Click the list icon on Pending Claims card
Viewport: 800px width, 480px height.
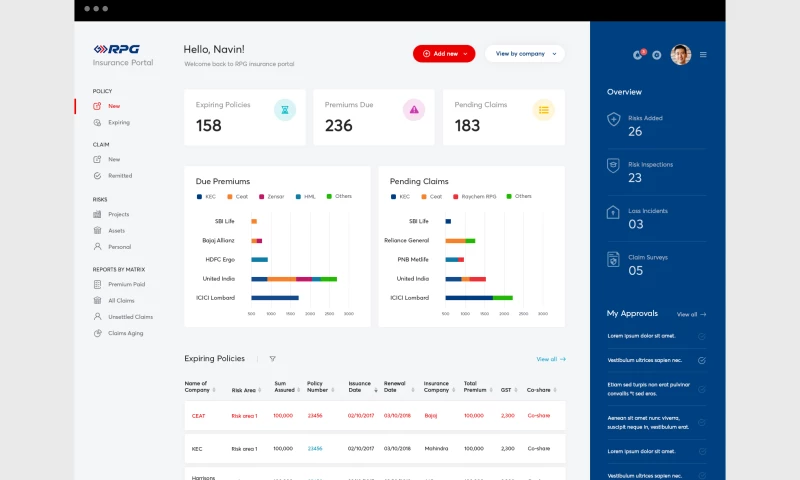(543, 110)
